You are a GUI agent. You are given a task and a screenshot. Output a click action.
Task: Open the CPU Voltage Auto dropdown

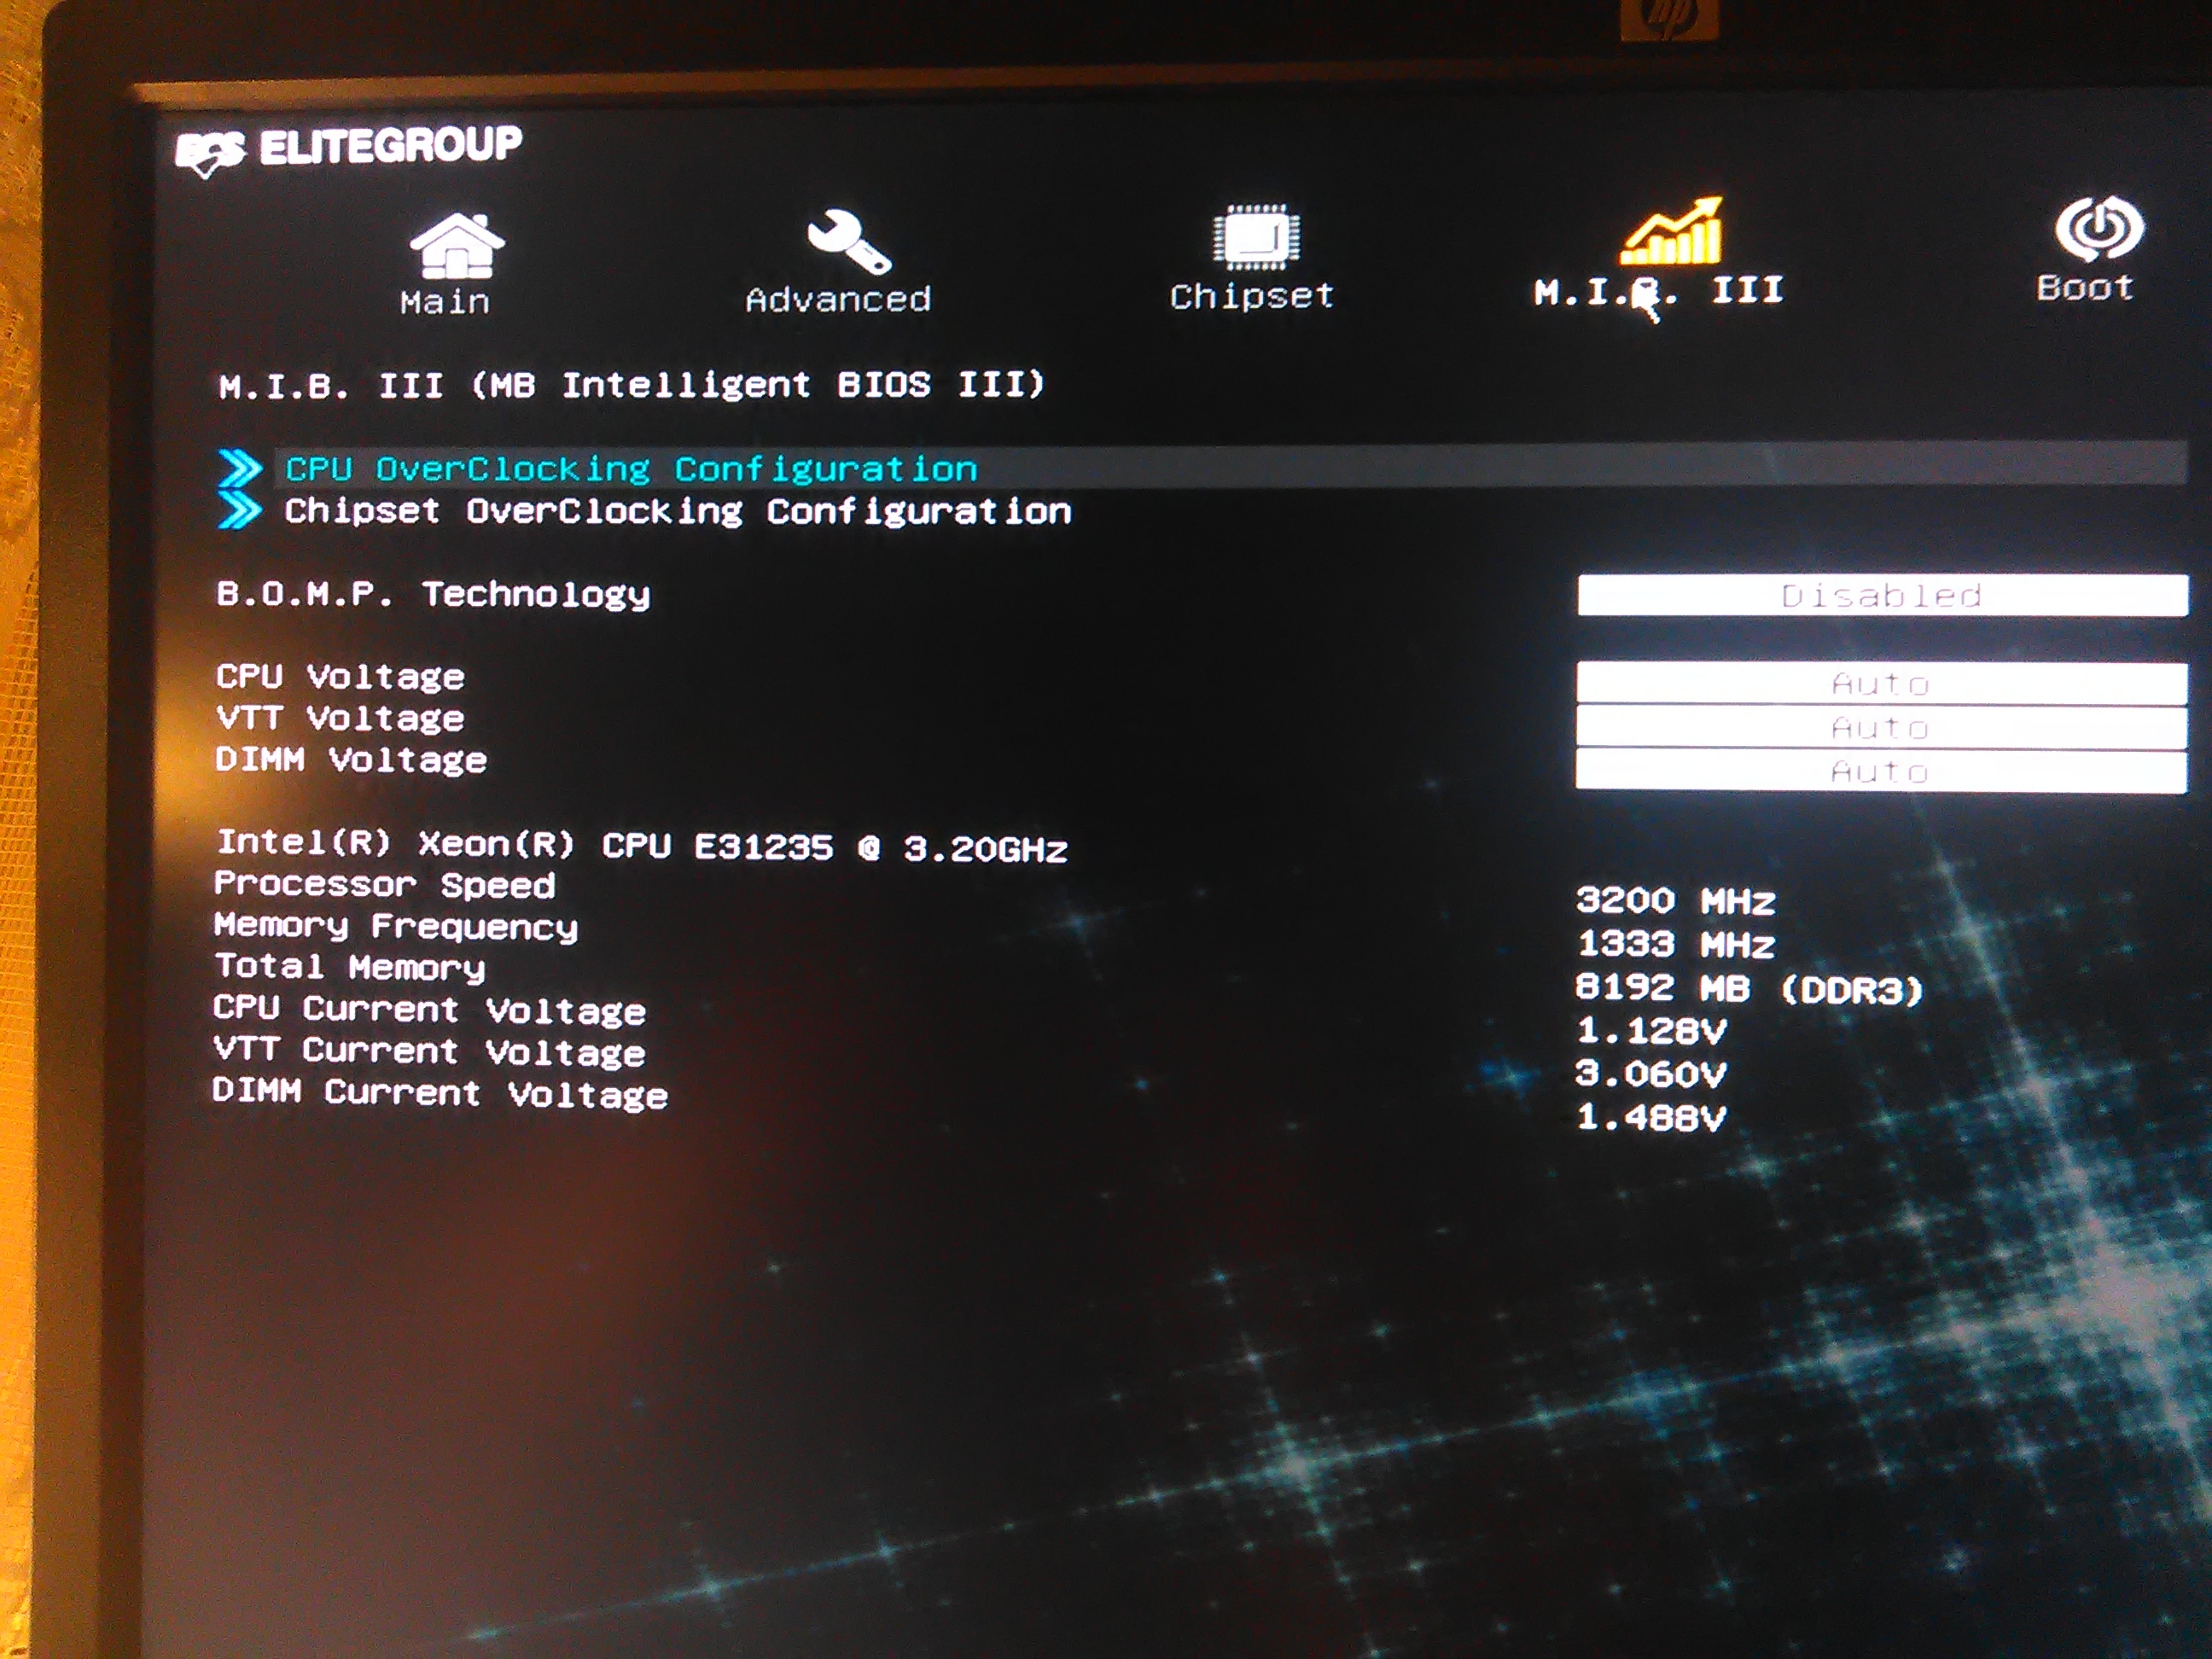pos(1880,684)
